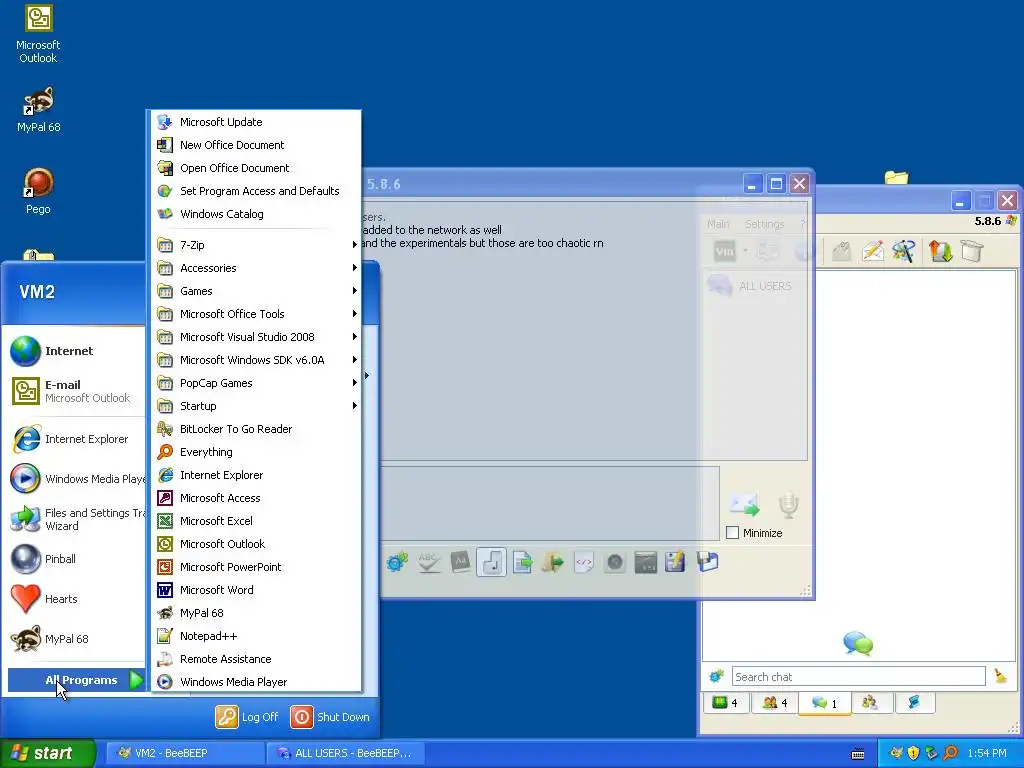Click gear icon beside Search chat

(x=716, y=676)
